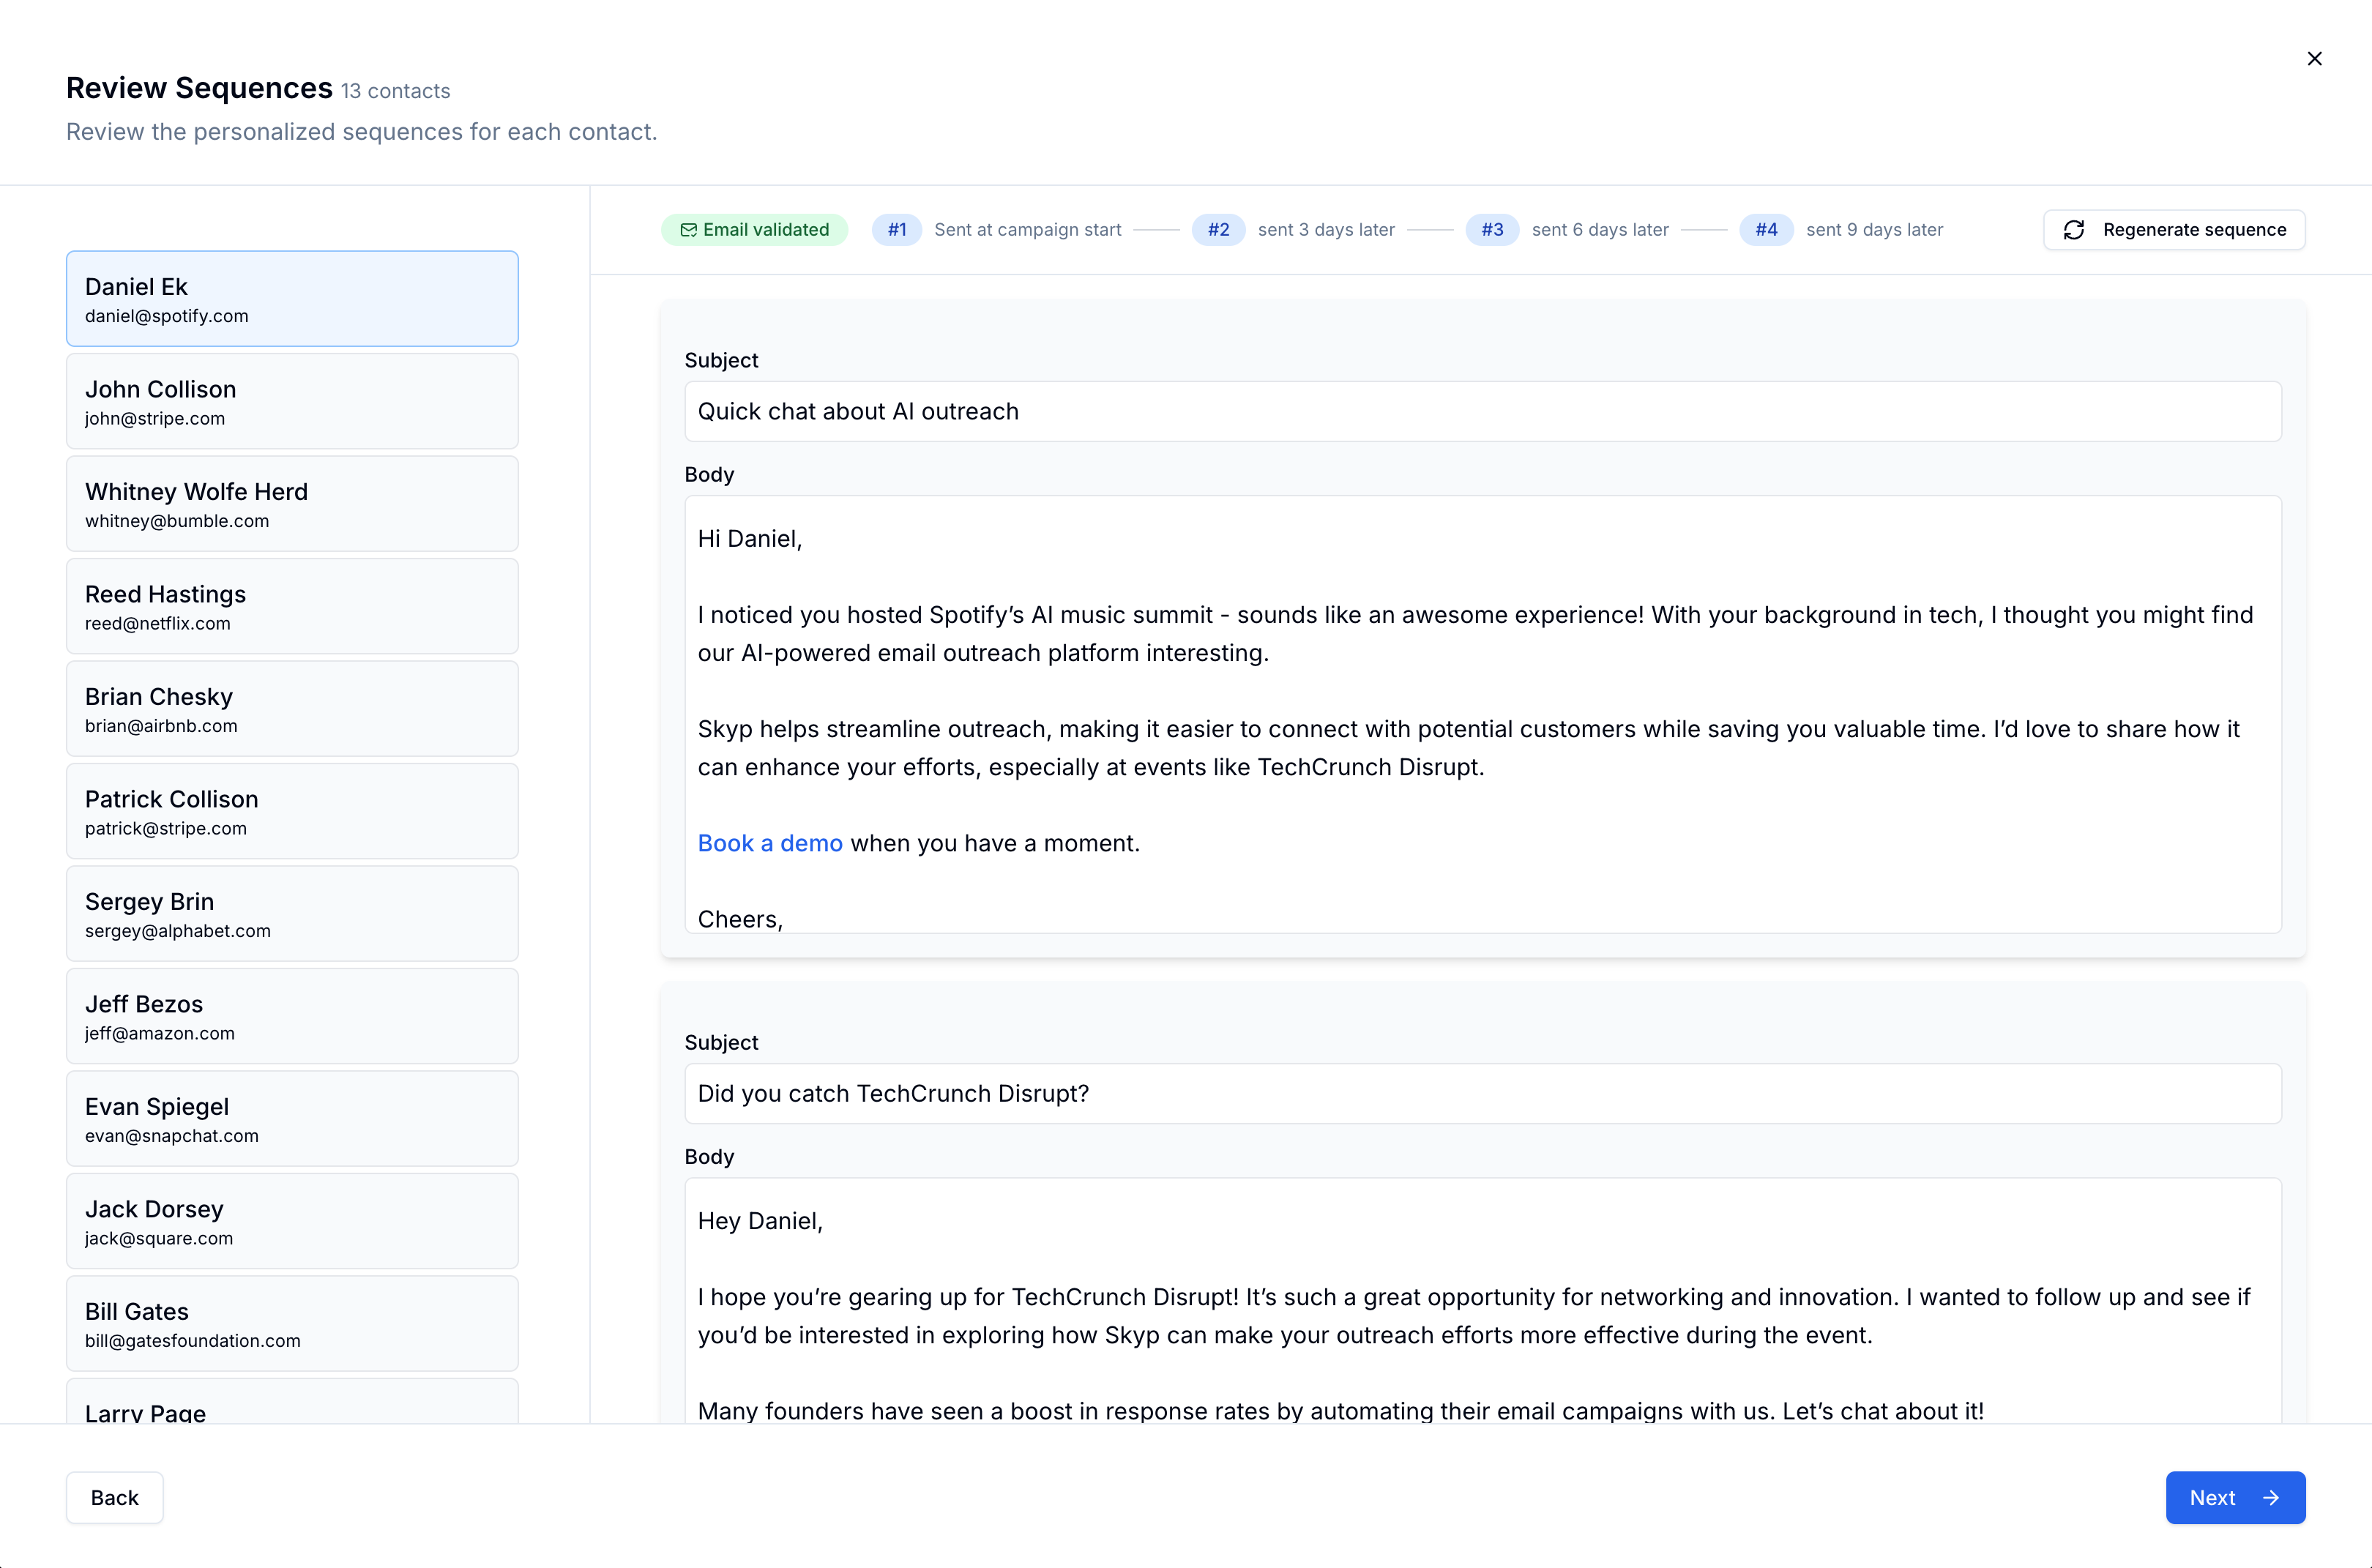Click the Email validated envelope badge
The image size is (2372, 1568).
[754, 230]
